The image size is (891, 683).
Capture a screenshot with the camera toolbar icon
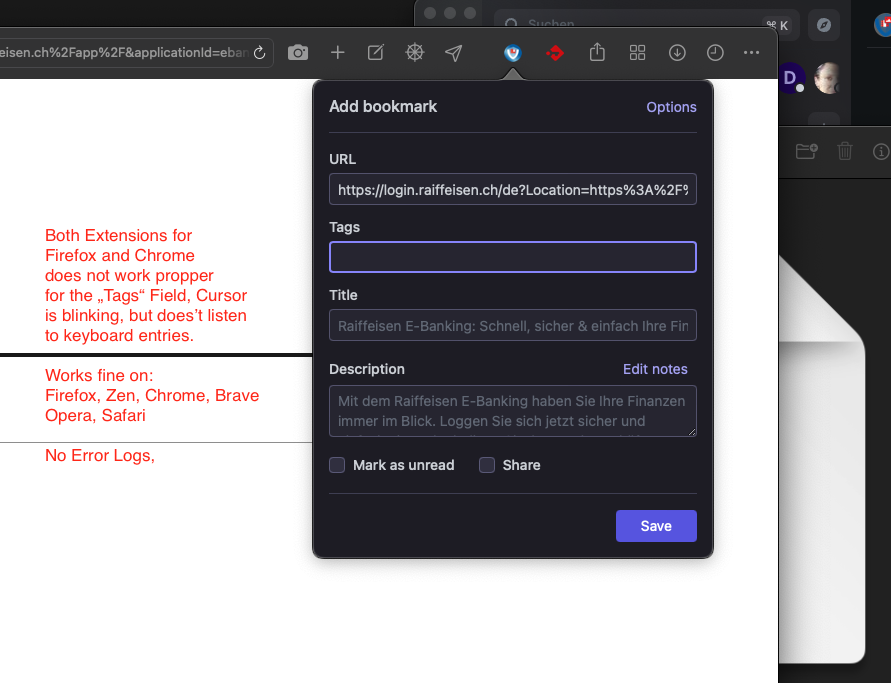pyautogui.click(x=297, y=53)
